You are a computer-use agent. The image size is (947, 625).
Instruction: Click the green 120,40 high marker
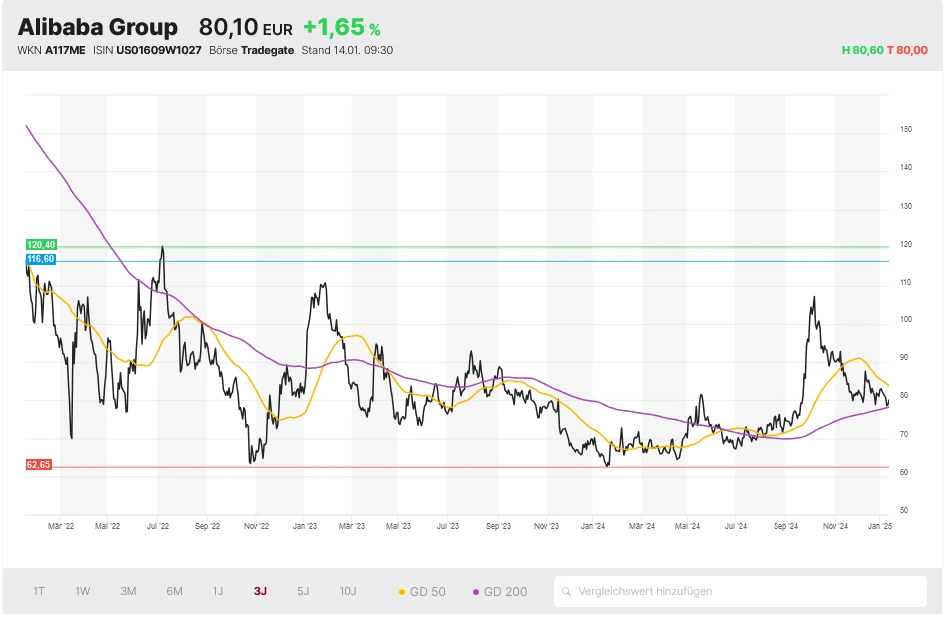pyautogui.click(x=41, y=245)
